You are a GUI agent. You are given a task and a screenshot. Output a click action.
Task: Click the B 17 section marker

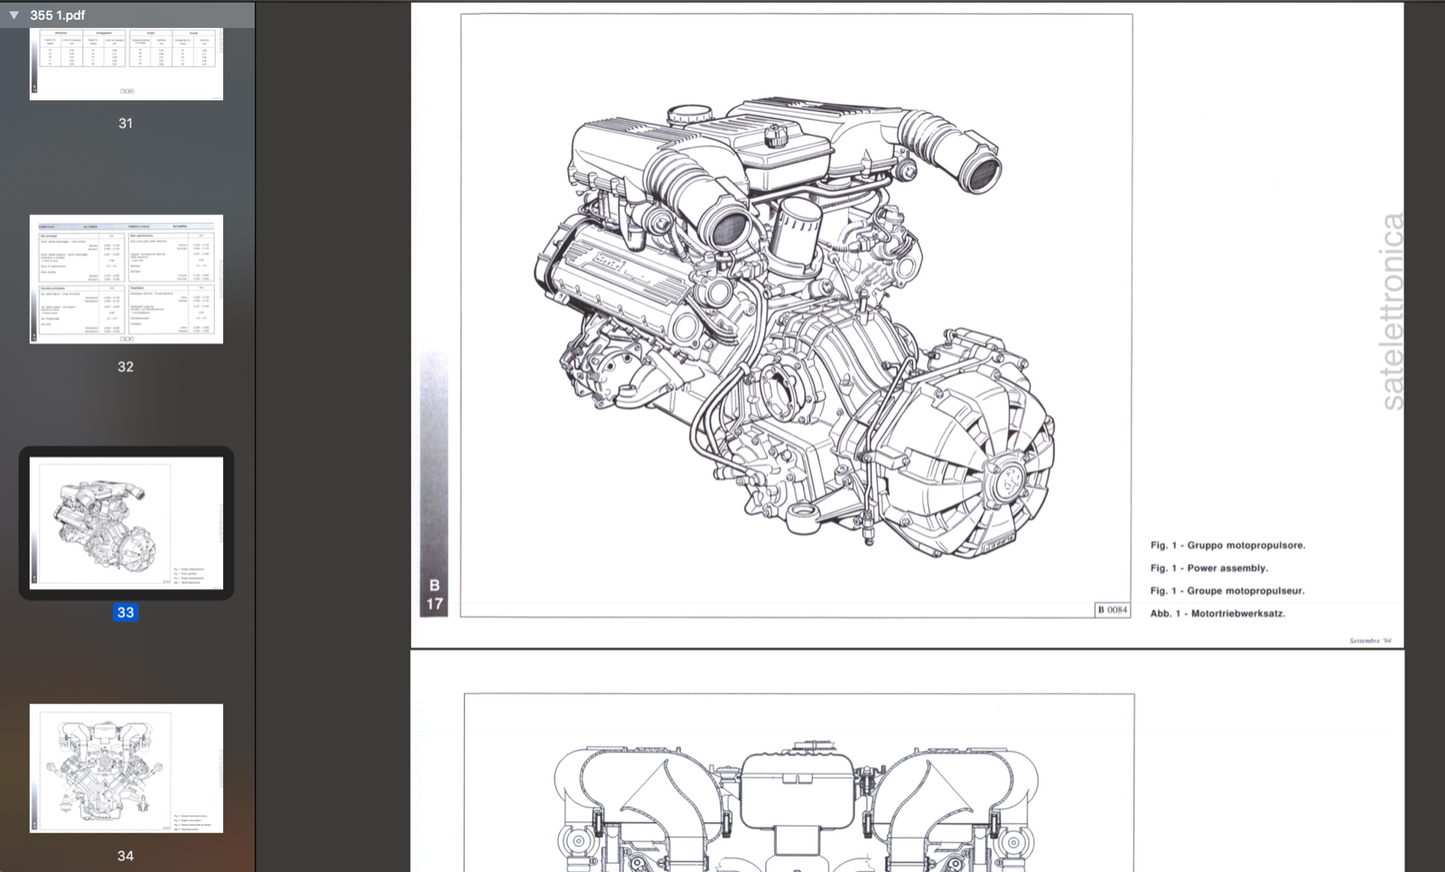pos(434,594)
